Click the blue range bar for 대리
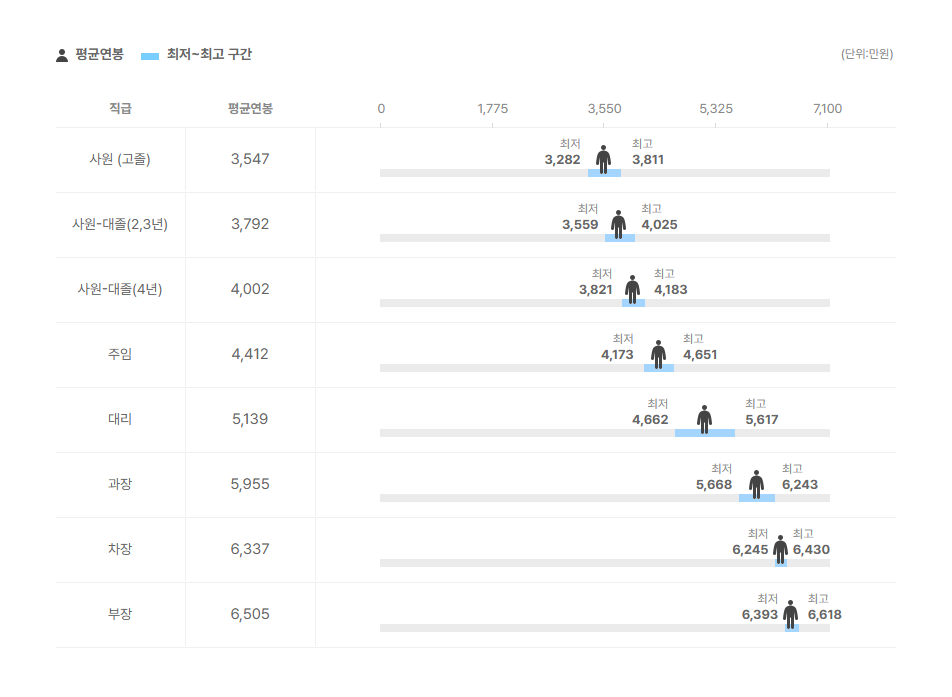Viewport: 952px width, 697px height. click(x=704, y=433)
